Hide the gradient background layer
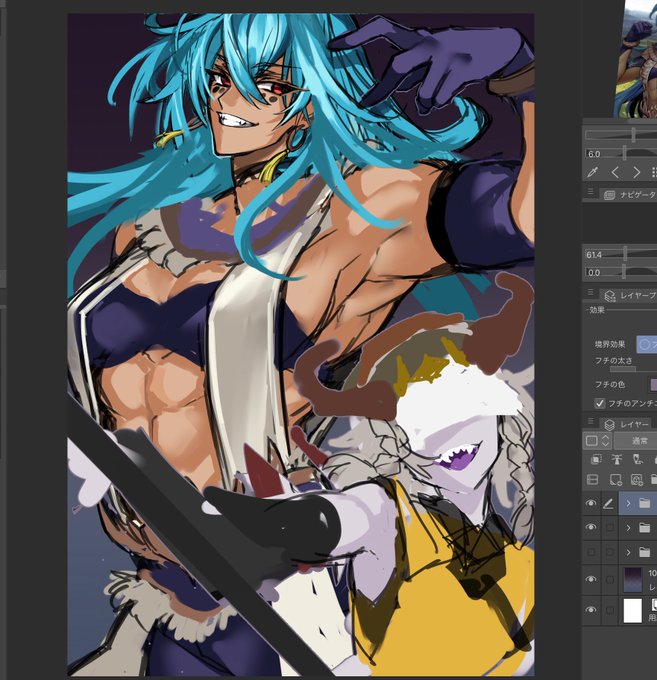This screenshot has width=657, height=680. (x=591, y=579)
